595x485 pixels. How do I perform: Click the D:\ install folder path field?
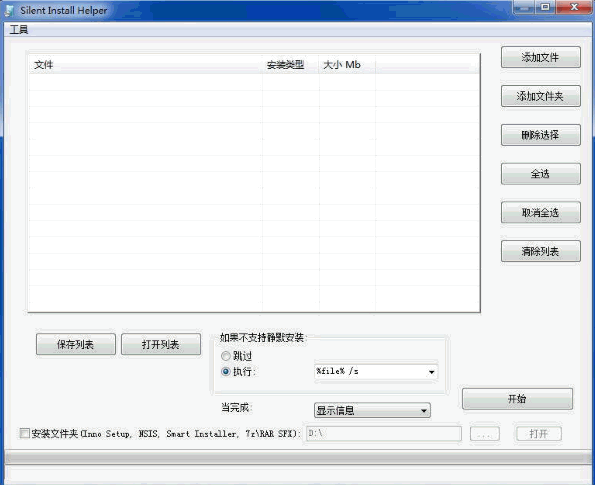pyautogui.click(x=384, y=434)
